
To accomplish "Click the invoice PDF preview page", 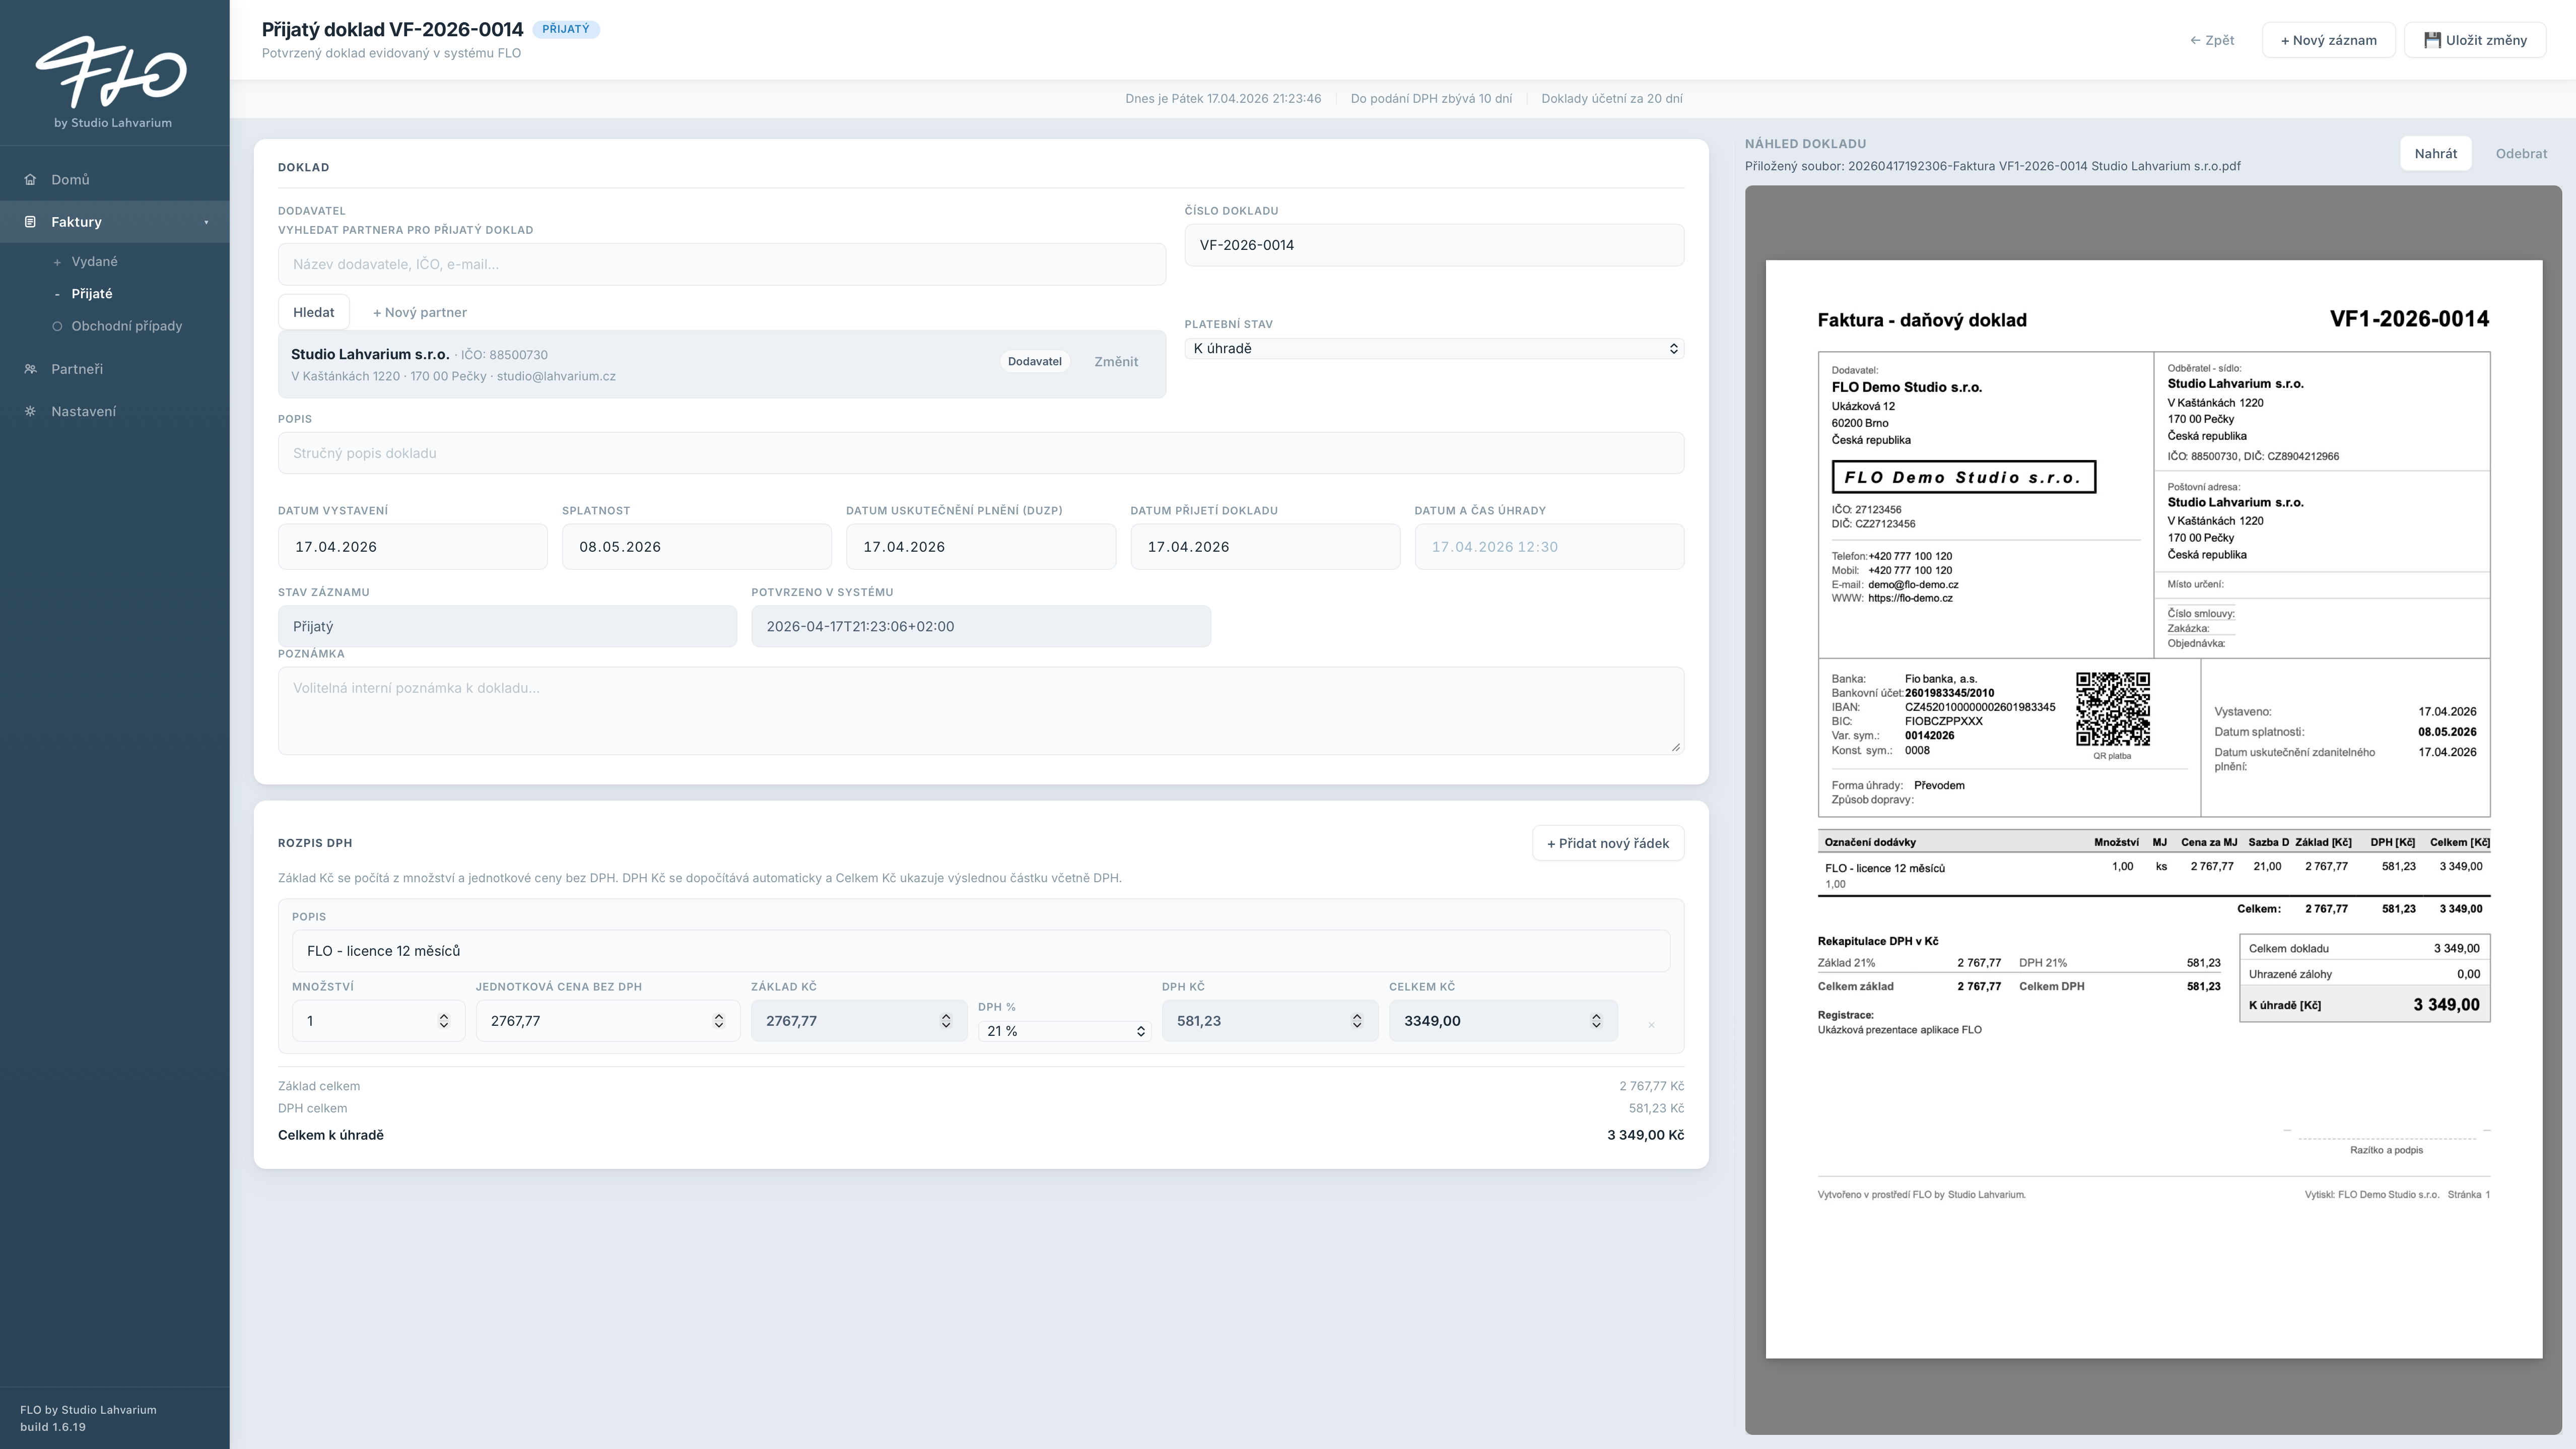I will (x=2154, y=809).
